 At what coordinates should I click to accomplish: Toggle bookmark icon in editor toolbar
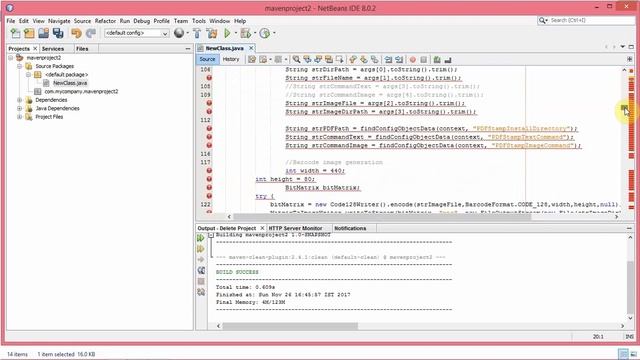pyautogui.click(x=374, y=60)
